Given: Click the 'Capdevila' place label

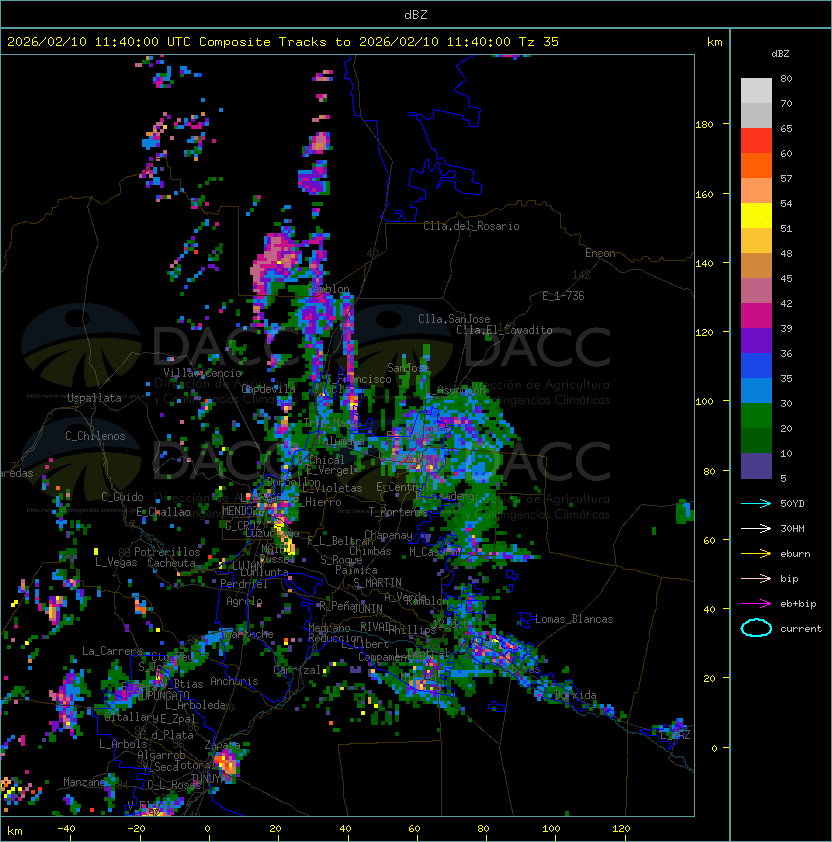Looking at the screenshot, I should point(268,389).
